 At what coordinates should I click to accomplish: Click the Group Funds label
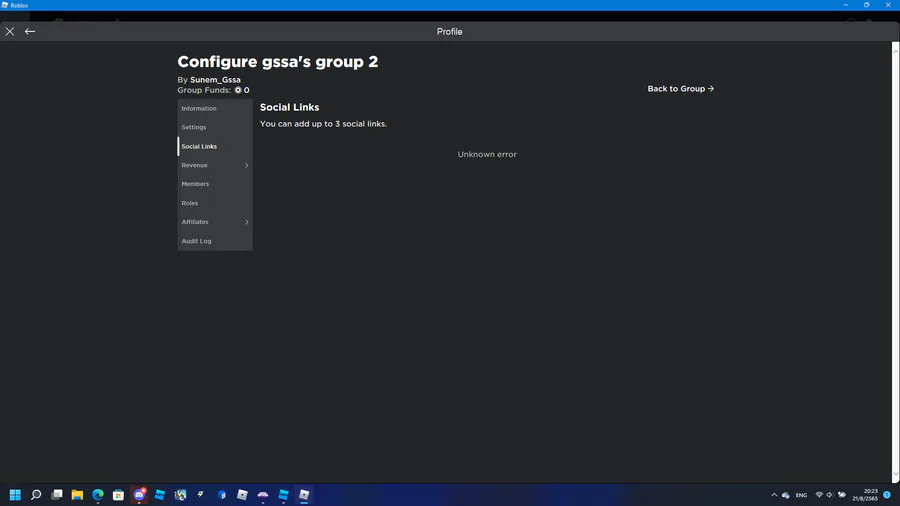204,90
